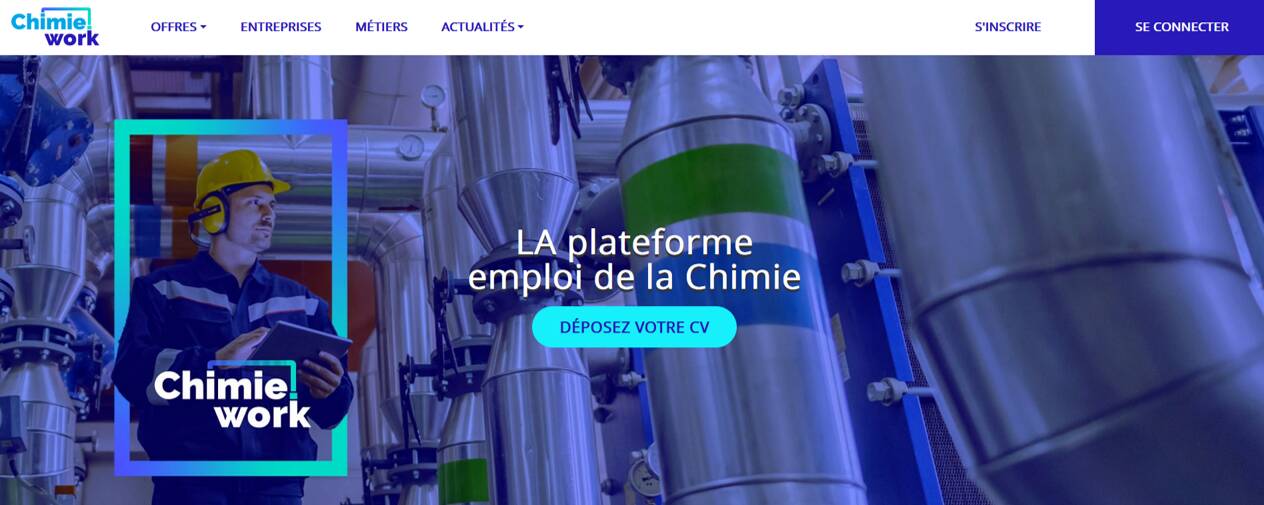This screenshot has height=505, width=1264.
Task: Click the caret arrow next to OFFRES
Action: click(x=203, y=27)
